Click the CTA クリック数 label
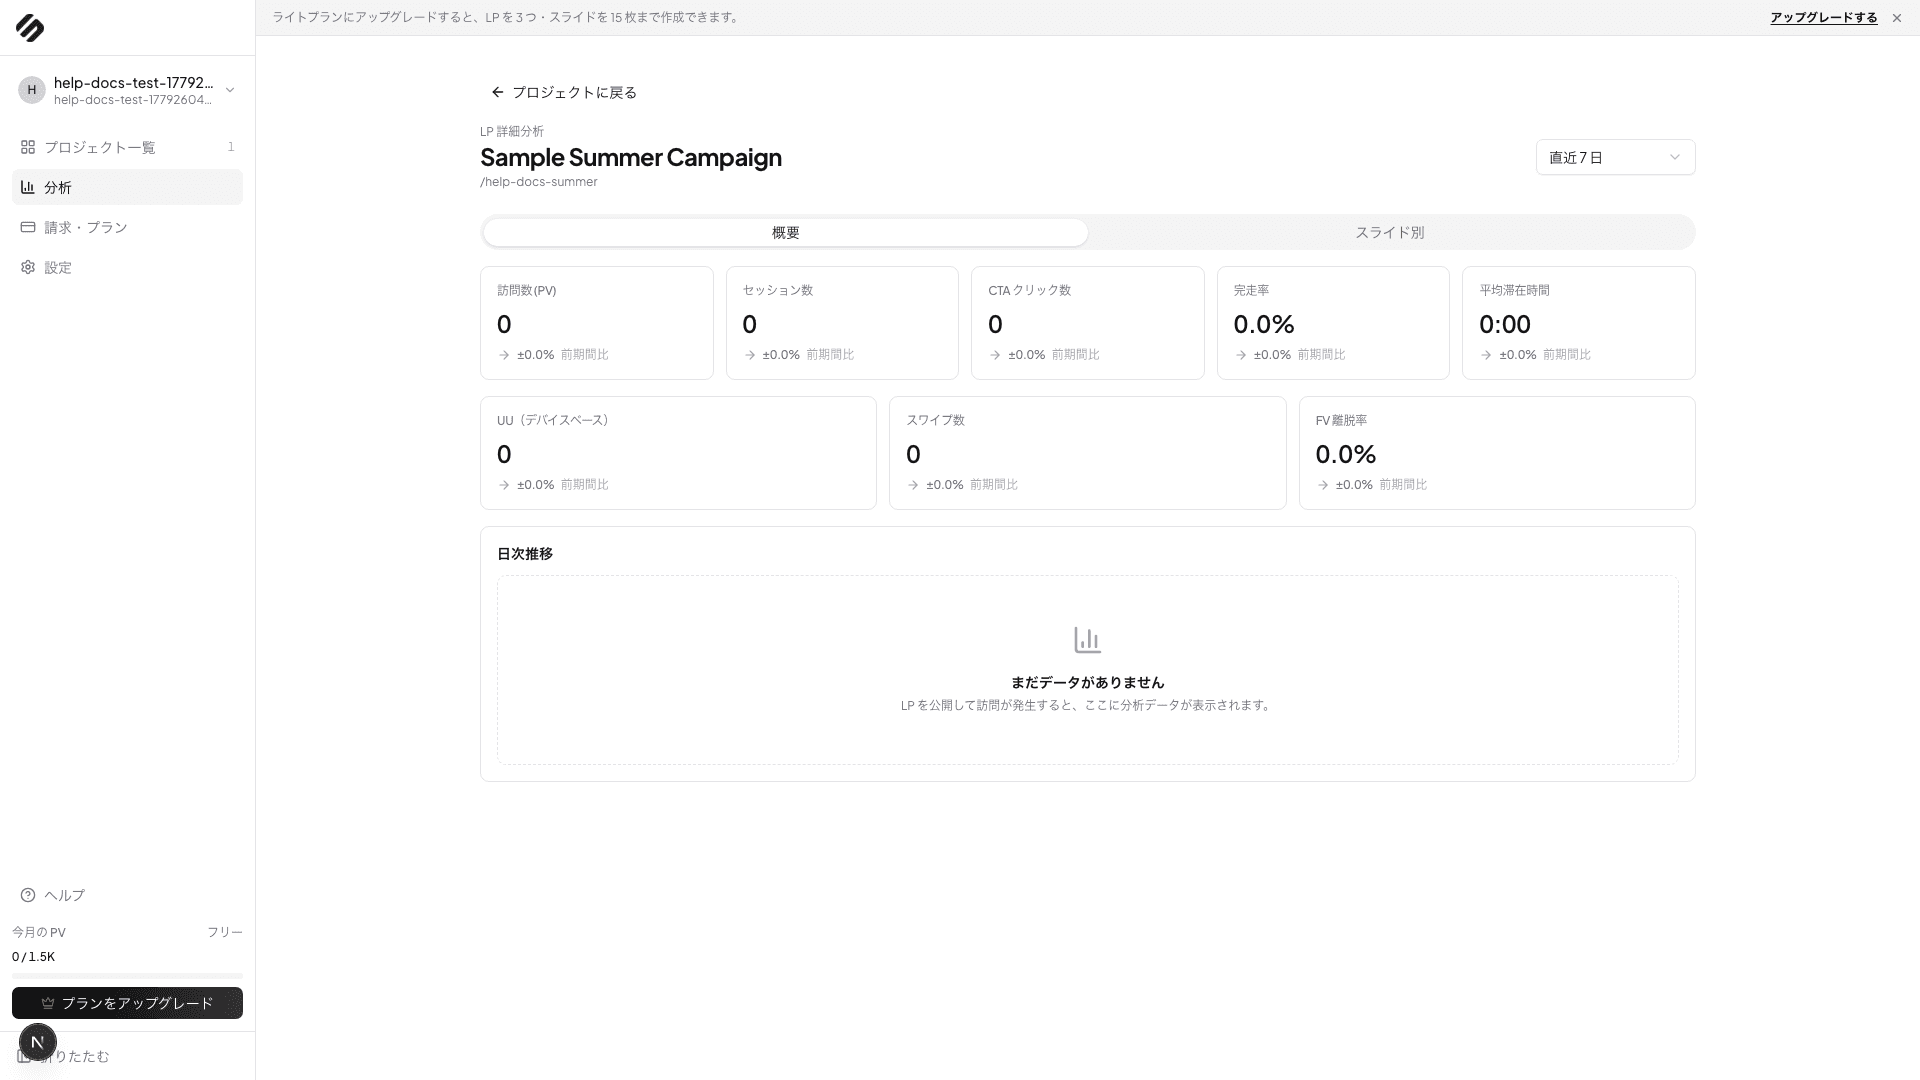This screenshot has height=1080, width=1920. click(x=1029, y=290)
